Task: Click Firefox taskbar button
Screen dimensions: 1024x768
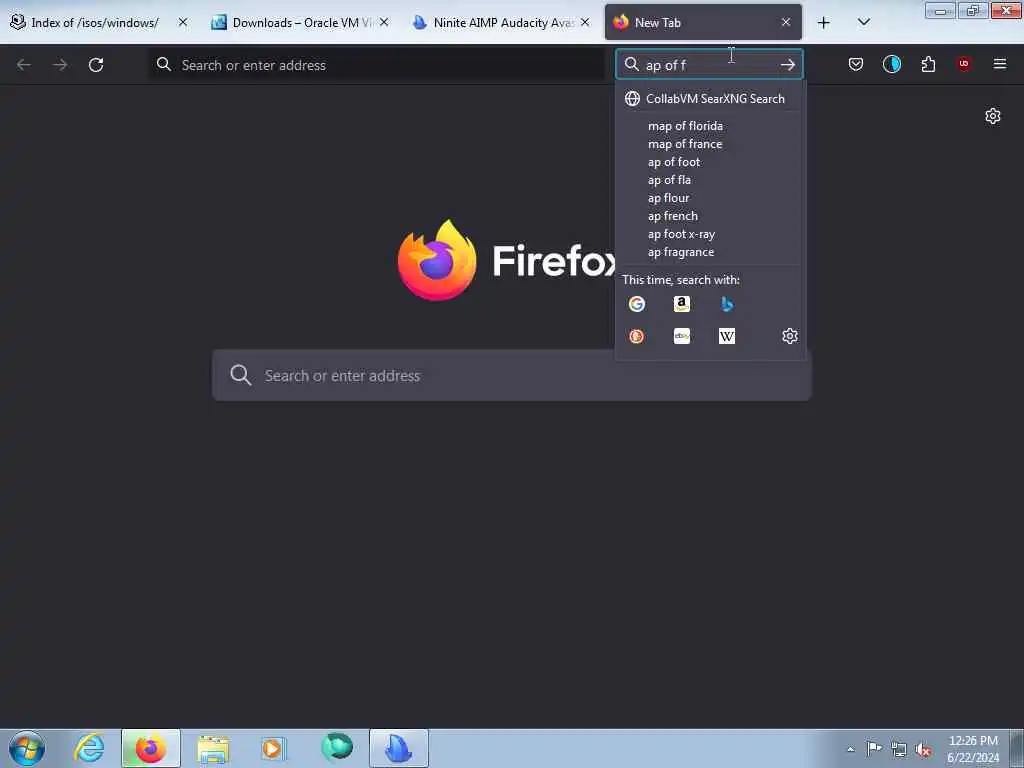Action: click(151, 748)
